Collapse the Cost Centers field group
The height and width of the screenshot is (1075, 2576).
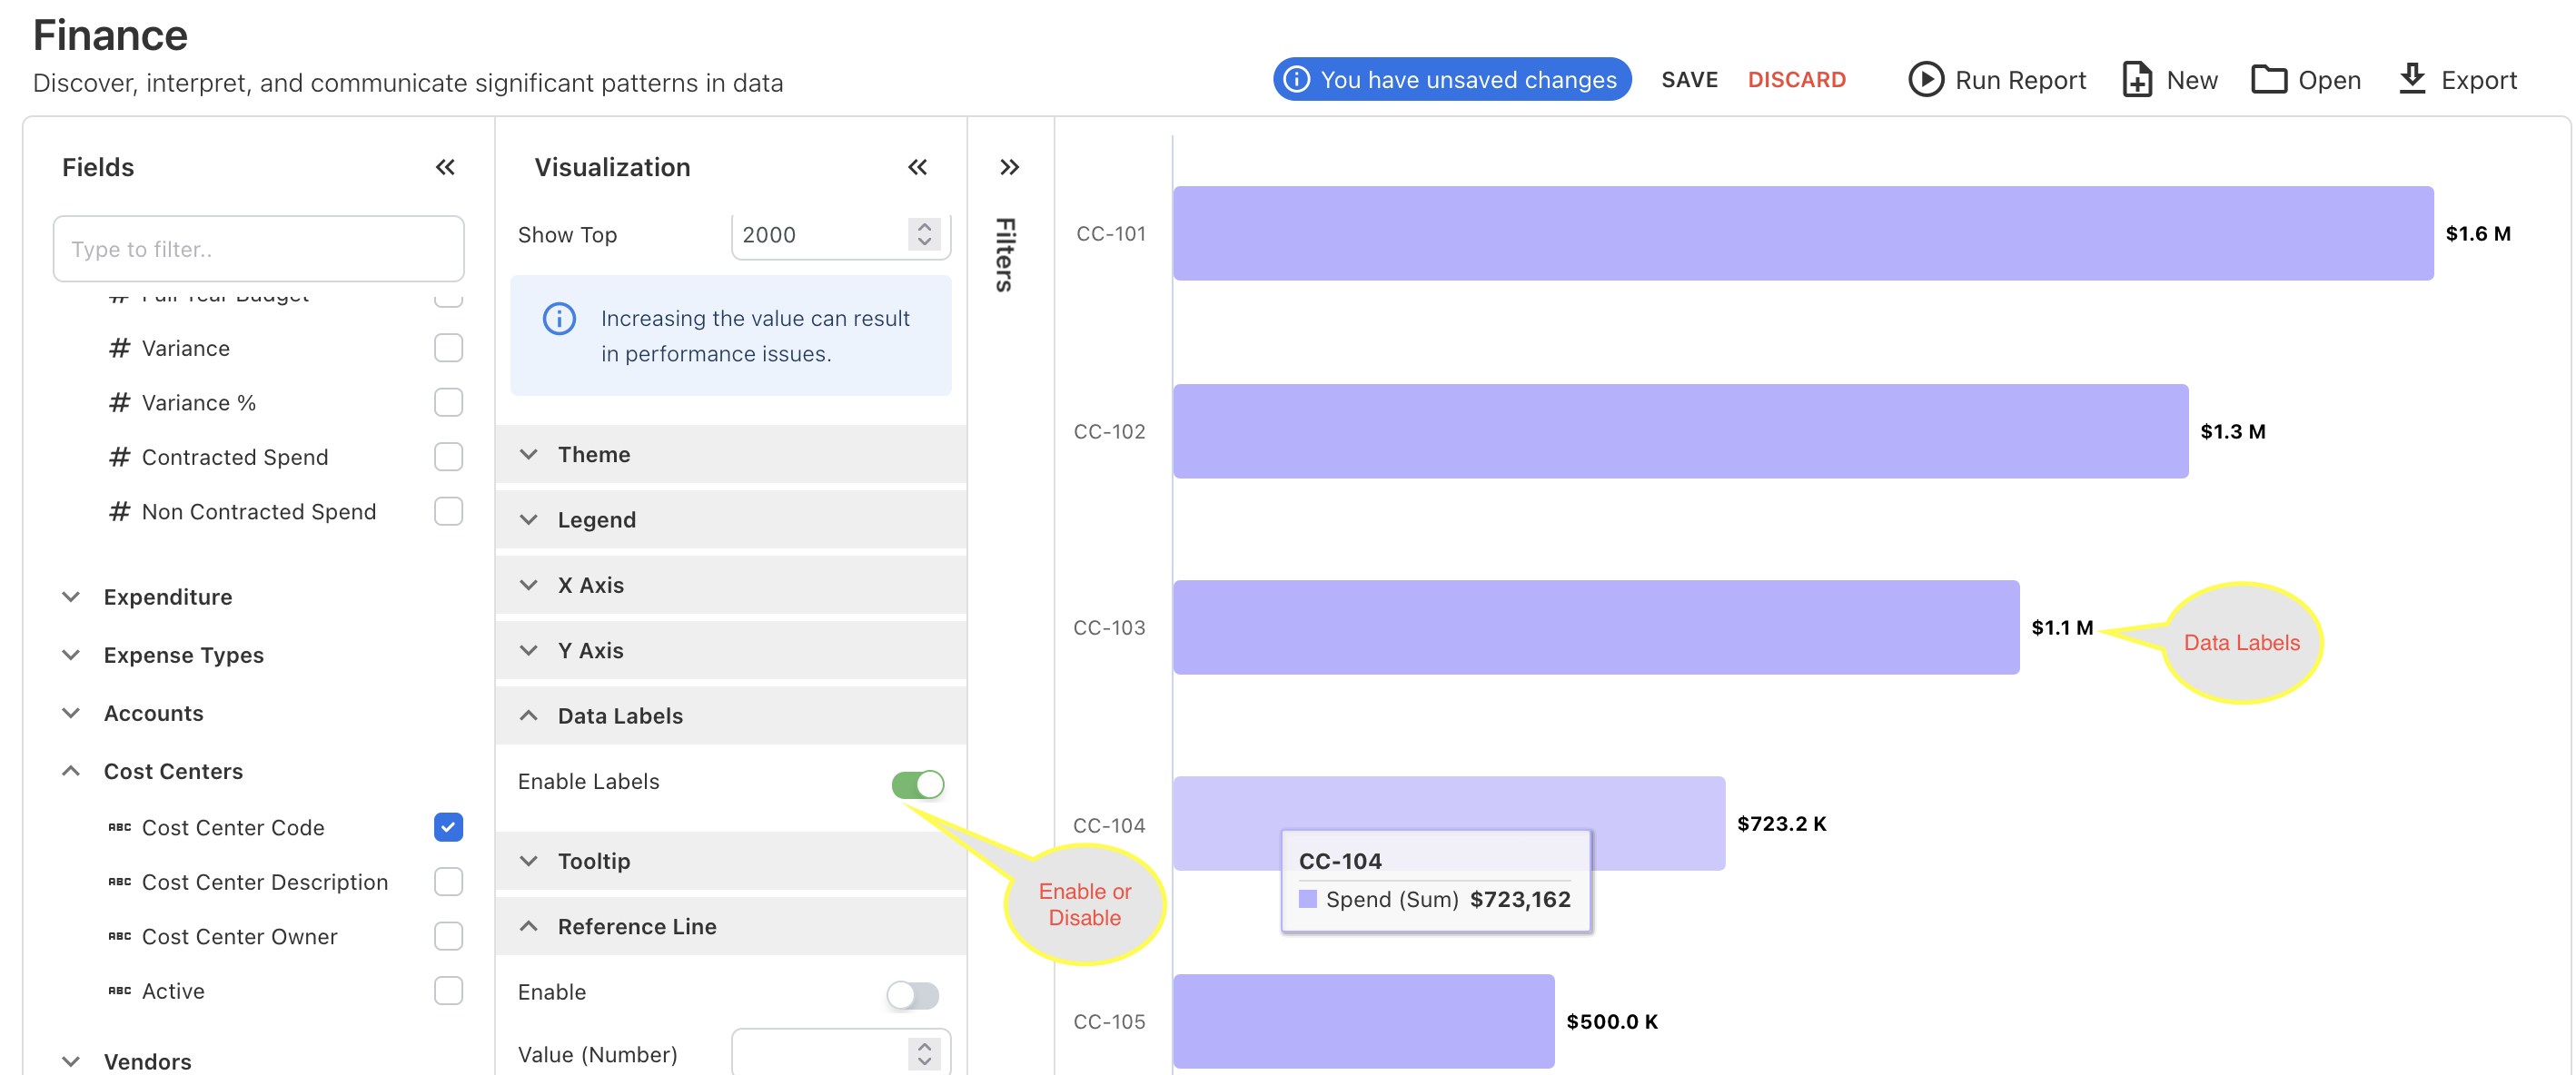[x=172, y=771]
